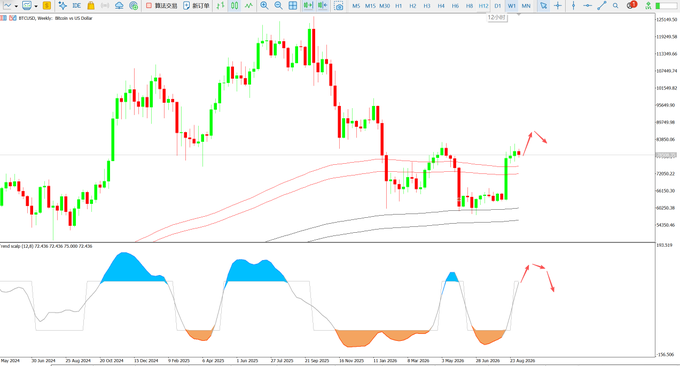Open the line chart type icon
This screenshot has height=366, width=680.
[x=7, y=6]
